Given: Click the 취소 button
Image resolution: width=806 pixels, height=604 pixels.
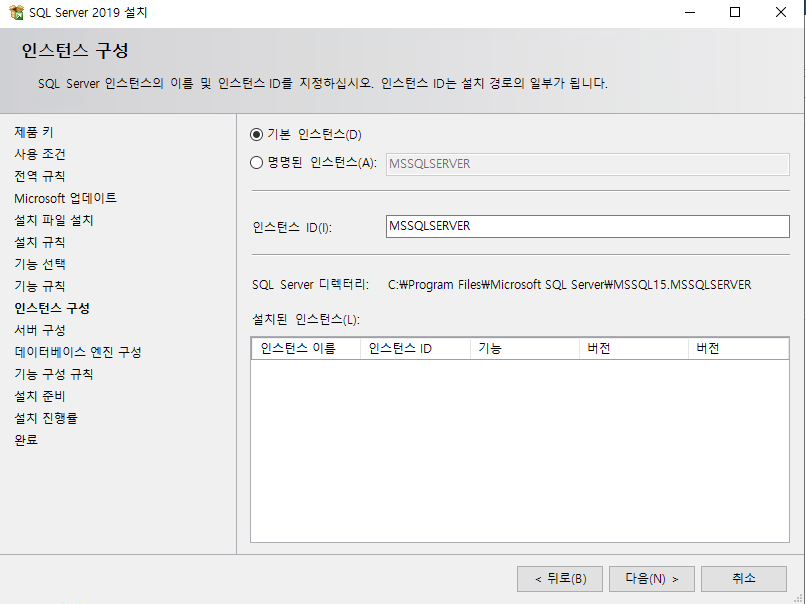Looking at the screenshot, I should tap(744, 579).
